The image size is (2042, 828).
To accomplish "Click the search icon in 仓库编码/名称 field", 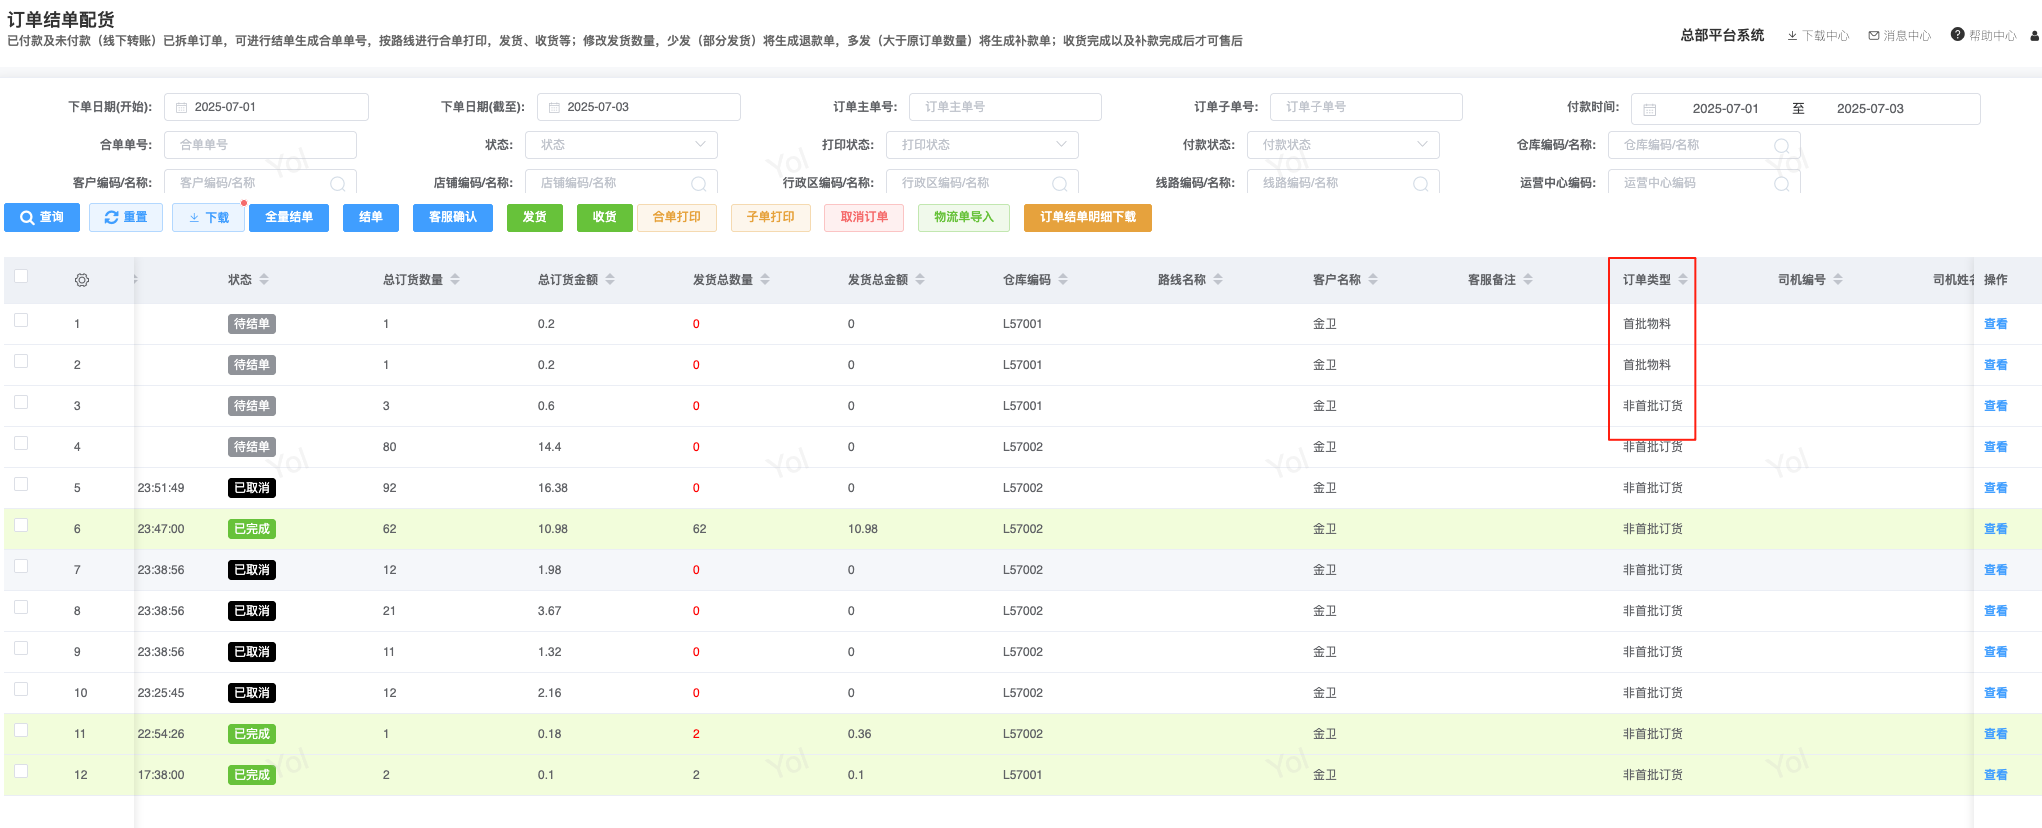I will click(x=1781, y=146).
